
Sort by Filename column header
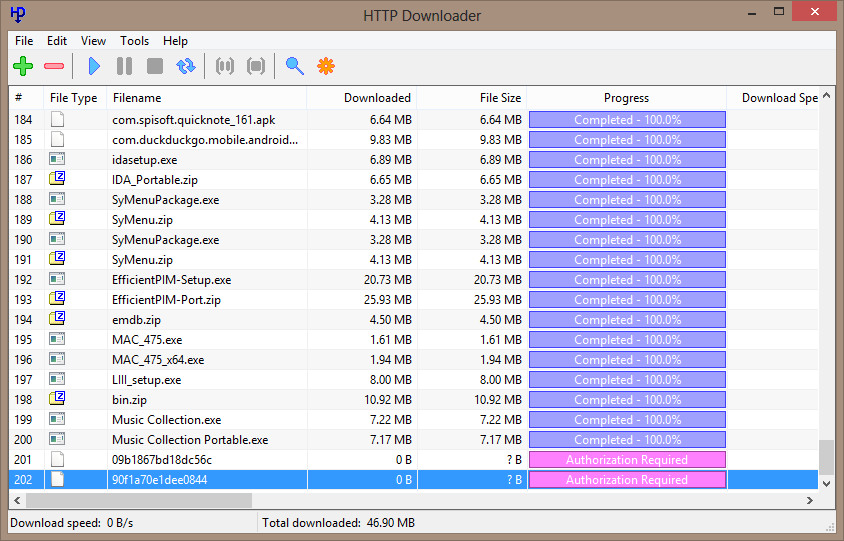point(207,98)
